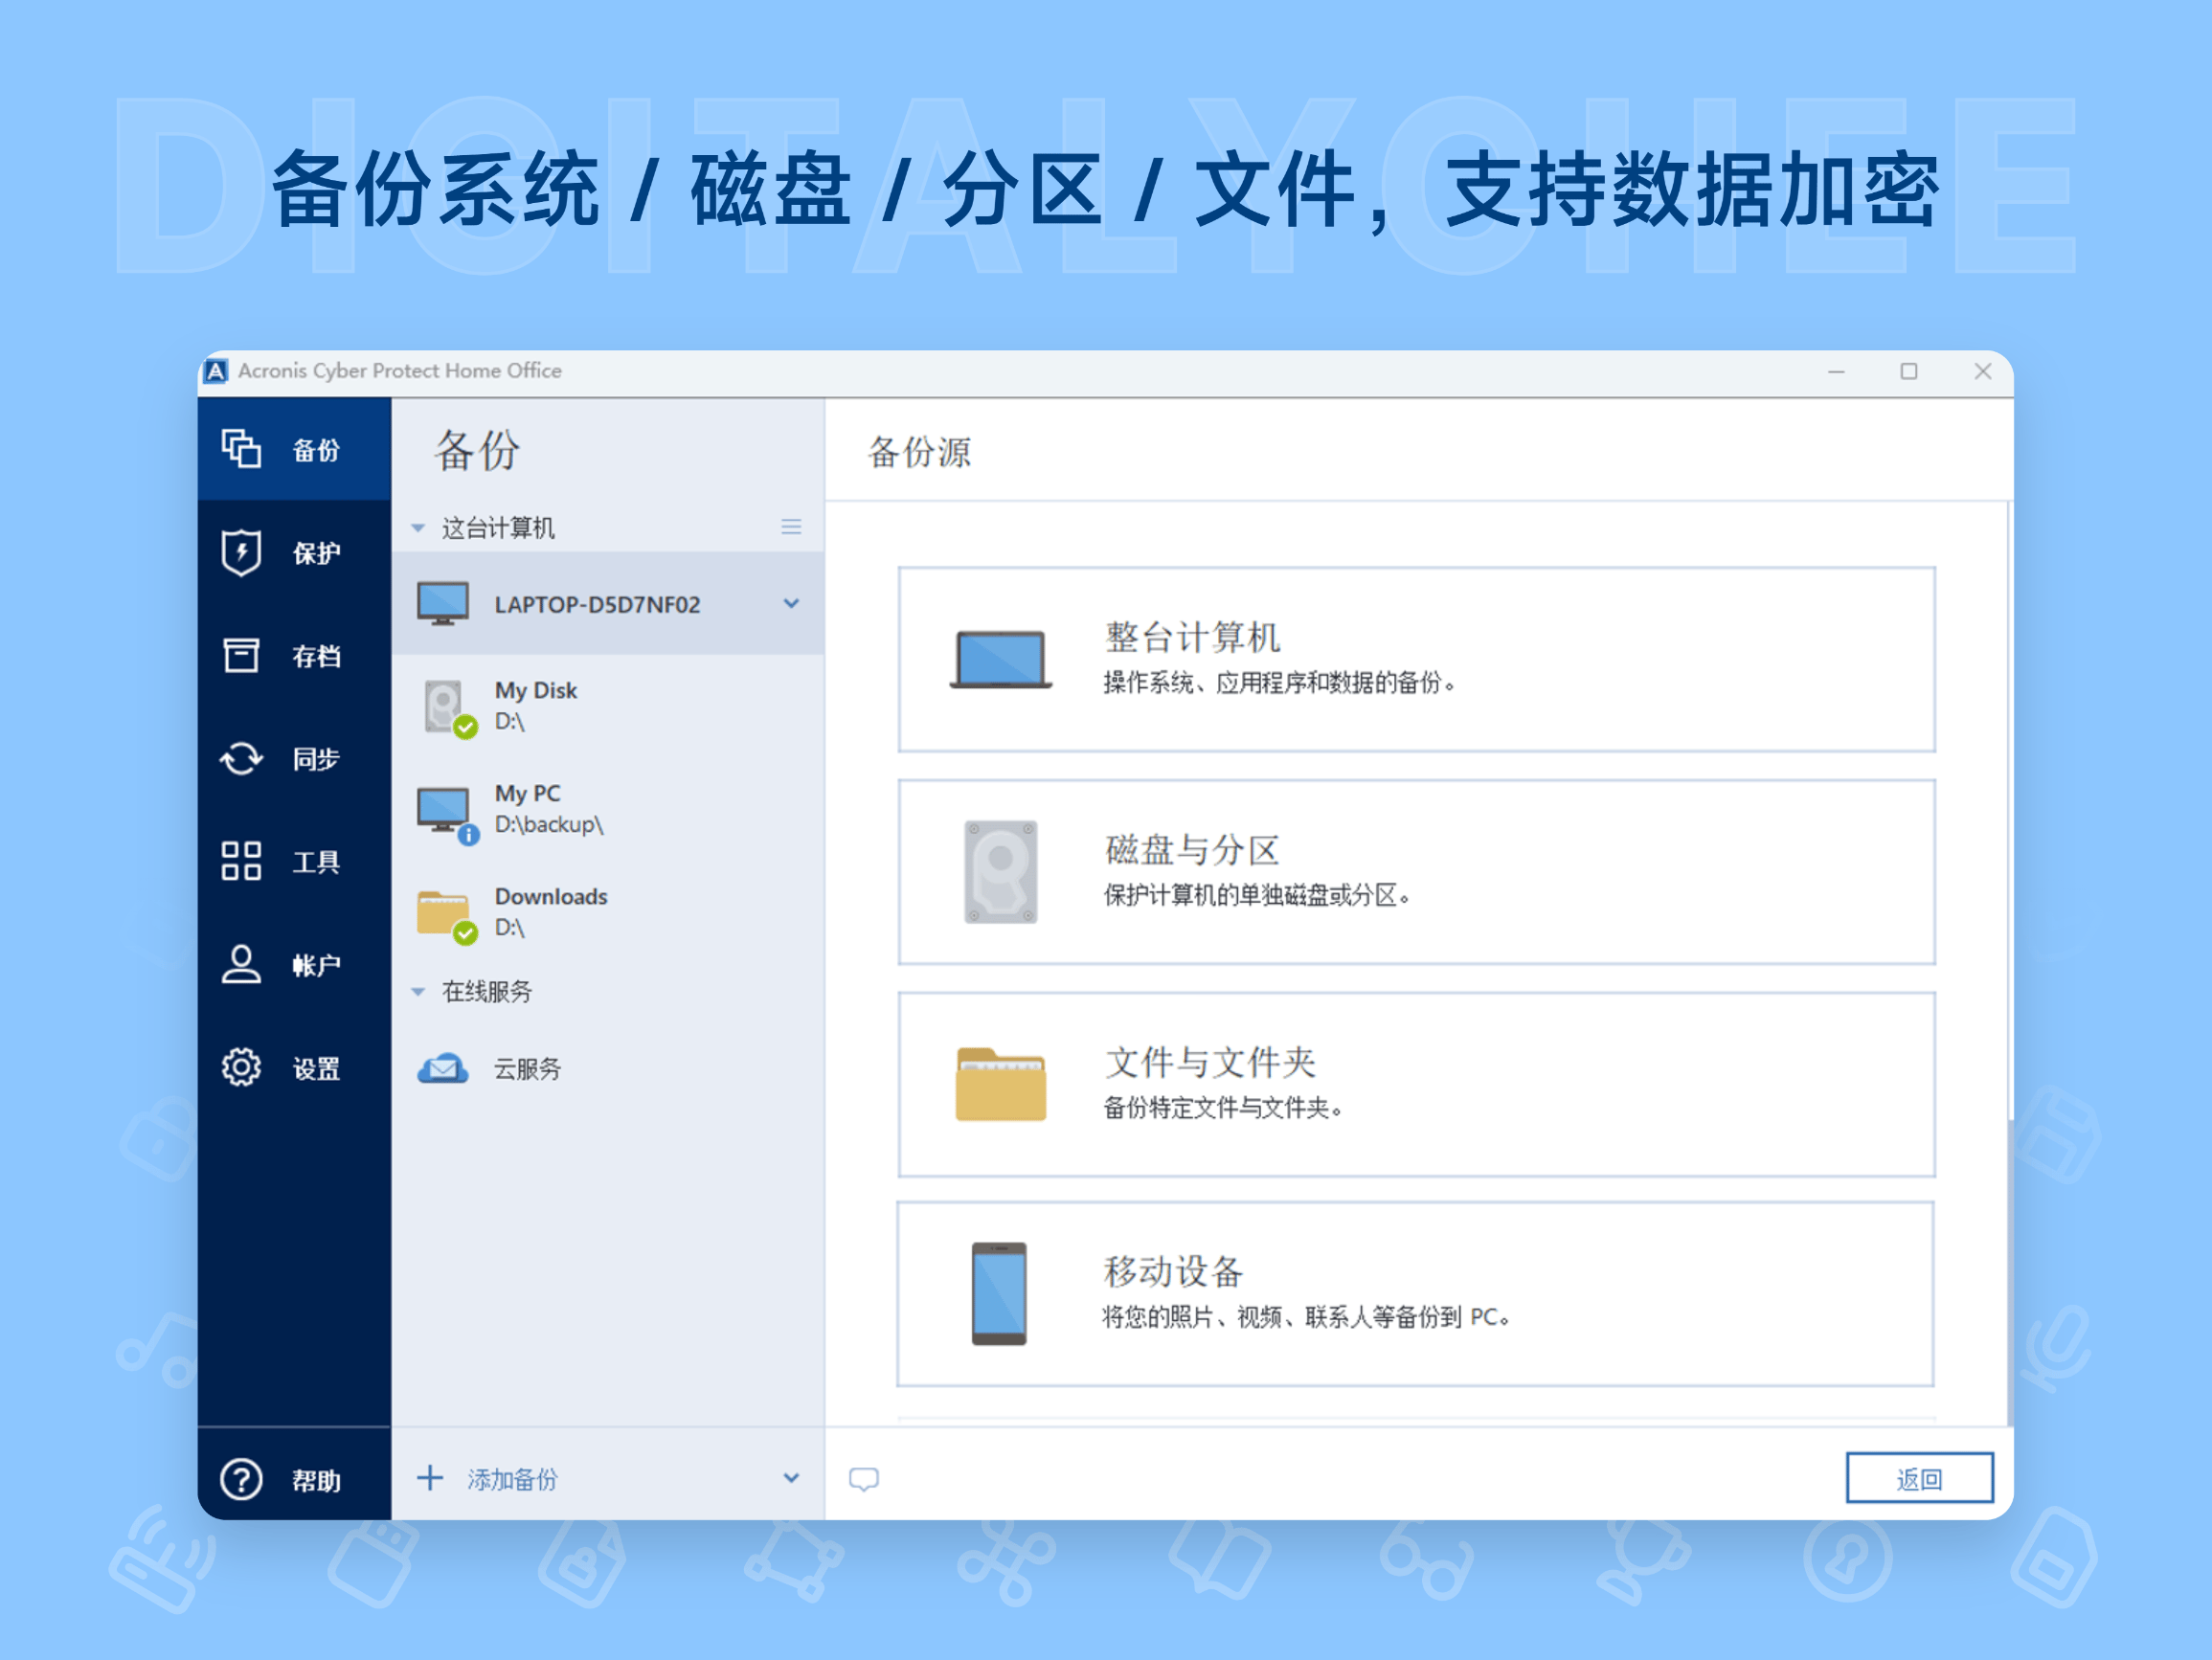The height and width of the screenshot is (1660, 2212).
Task: Select the Downloads backup entry
Action: pyautogui.click(x=551, y=911)
